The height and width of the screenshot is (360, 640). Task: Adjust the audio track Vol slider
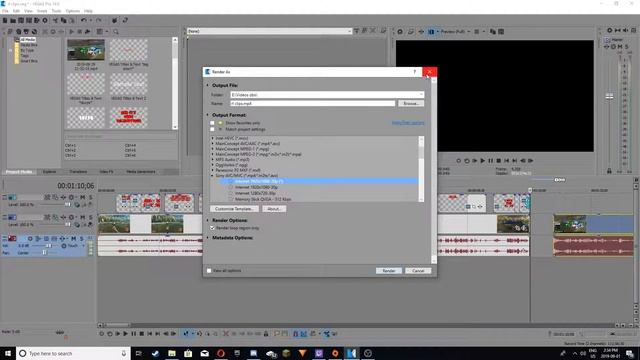click(x=49, y=246)
